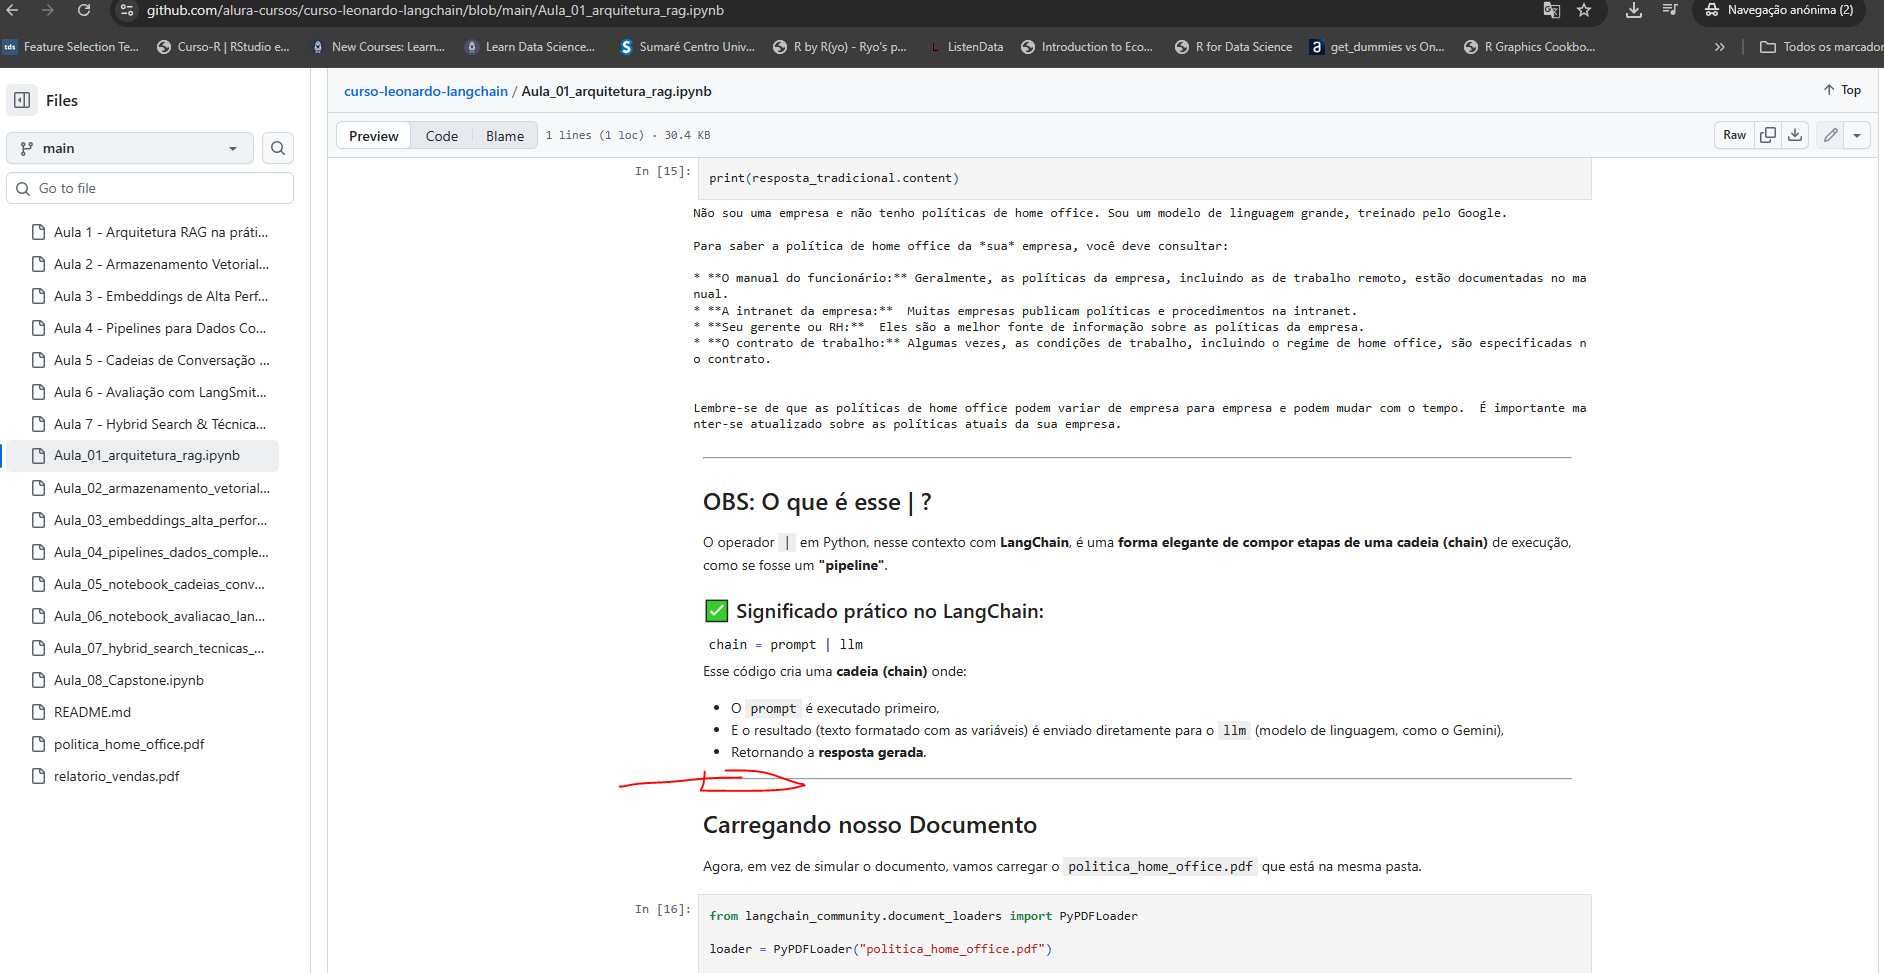
Task: Open bookmark get_dummies vs On...
Action: click(x=1377, y=47)
